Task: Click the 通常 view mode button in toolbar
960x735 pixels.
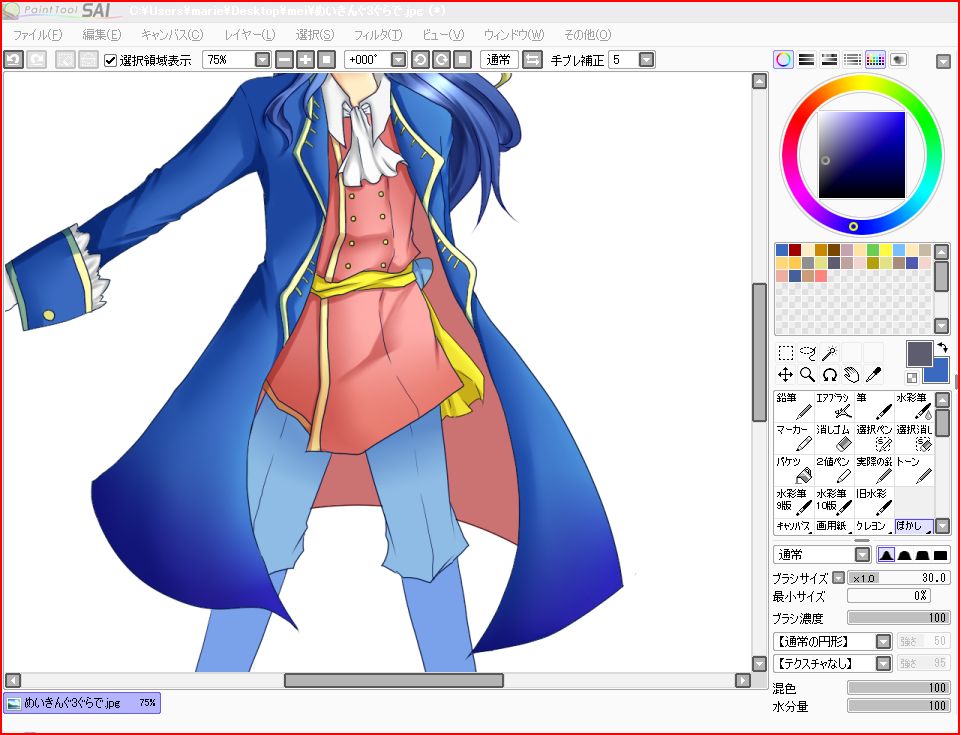Action: [499, 59]
